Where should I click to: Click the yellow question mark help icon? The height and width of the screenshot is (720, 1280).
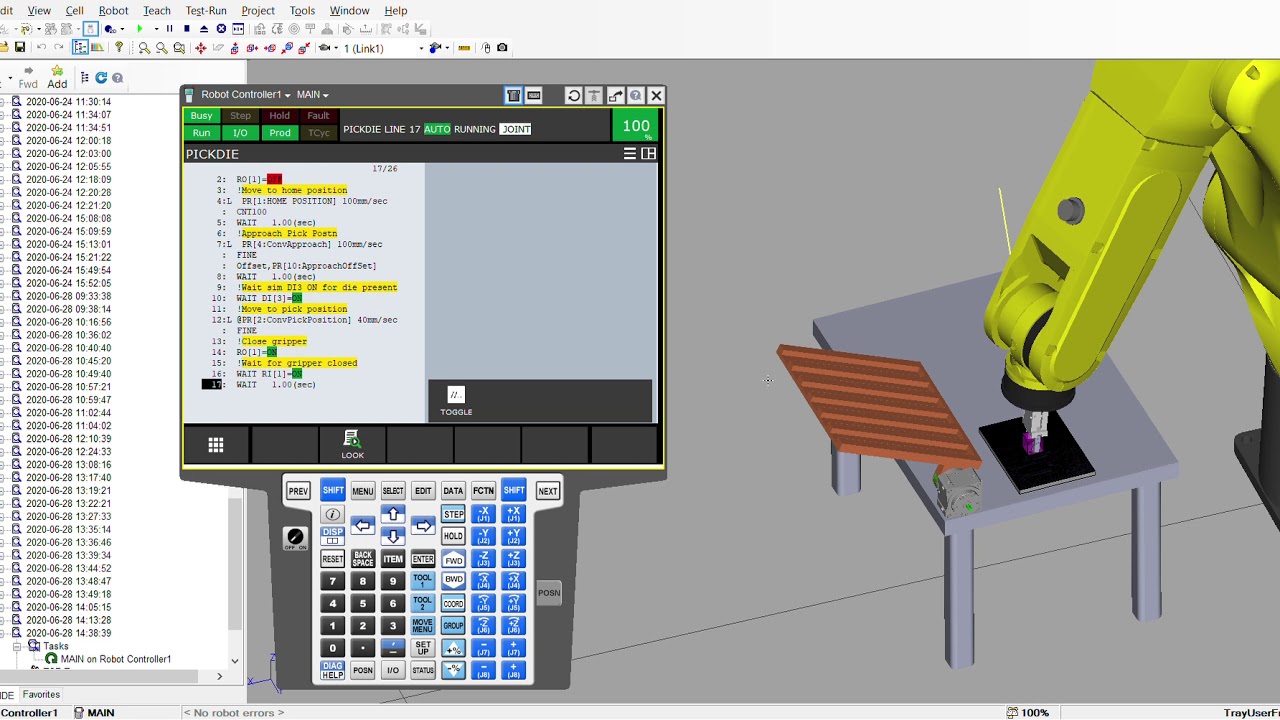119,48
